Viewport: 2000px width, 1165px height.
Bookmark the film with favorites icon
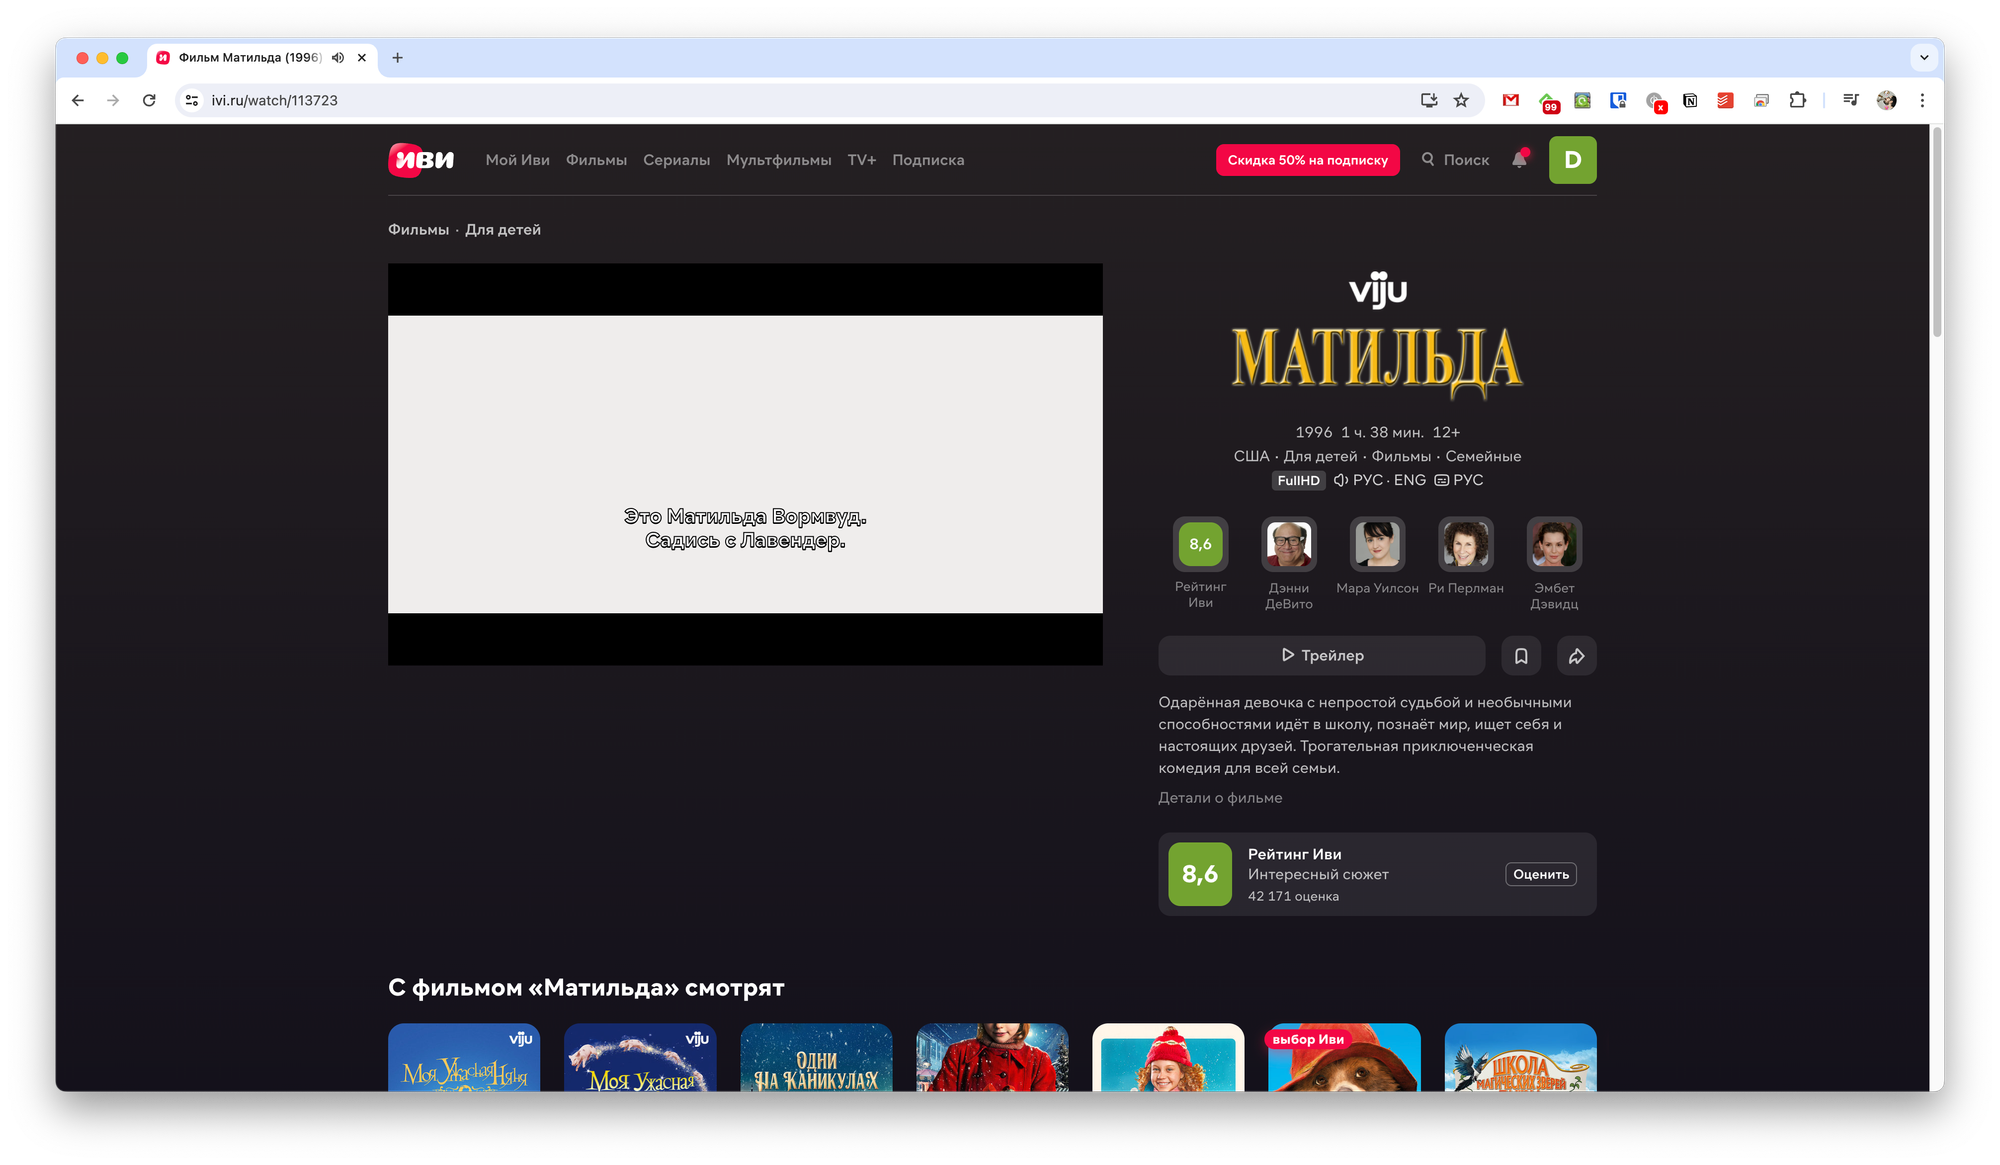tap(1521, 656)
